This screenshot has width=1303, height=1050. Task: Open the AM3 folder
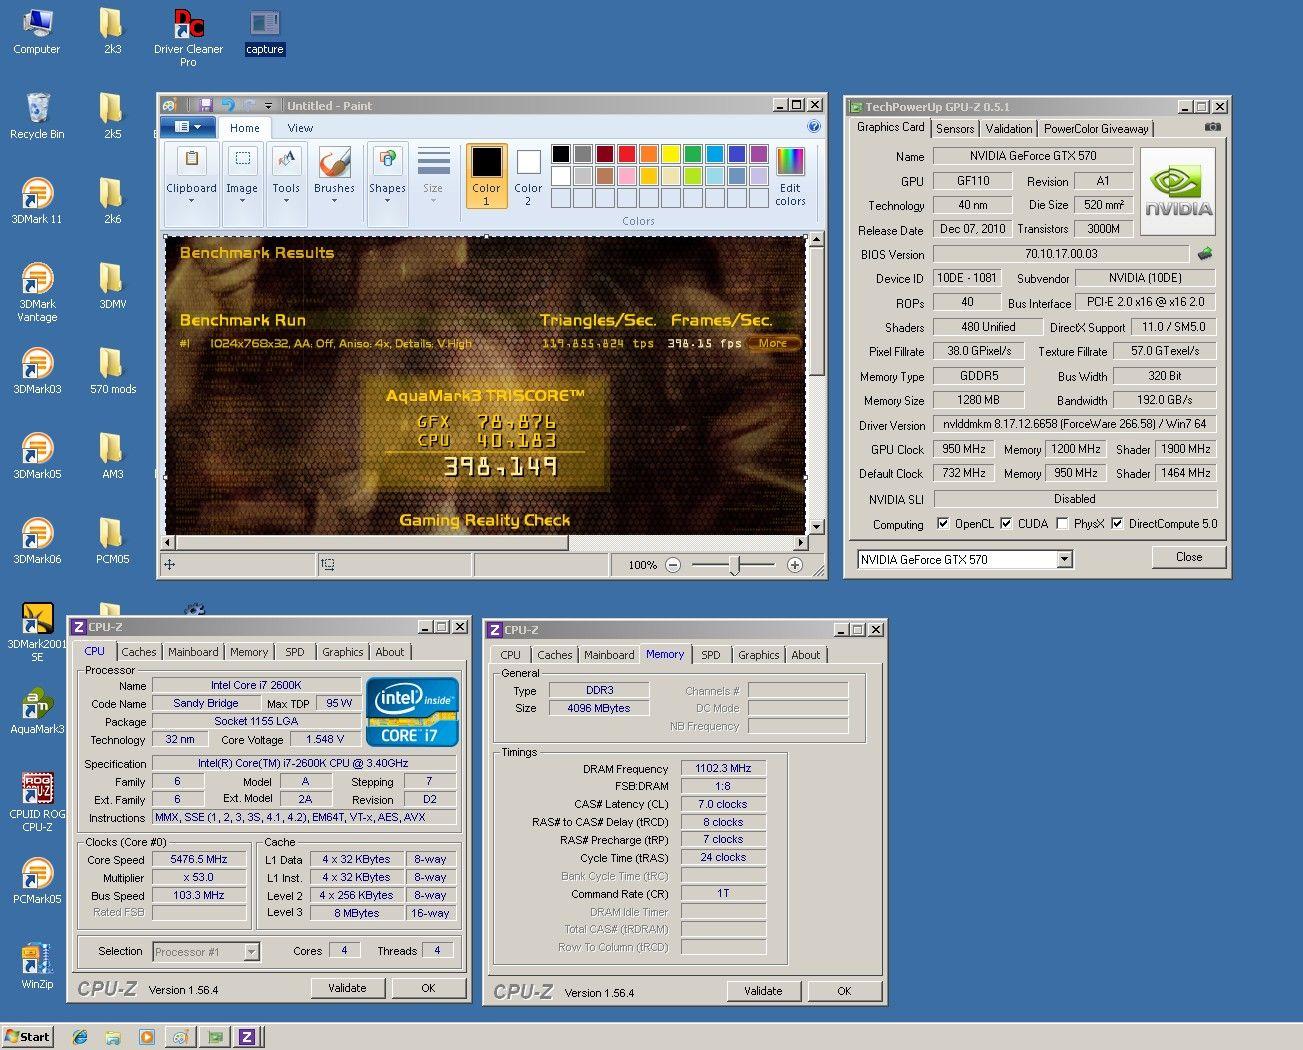tap(113, 456)
